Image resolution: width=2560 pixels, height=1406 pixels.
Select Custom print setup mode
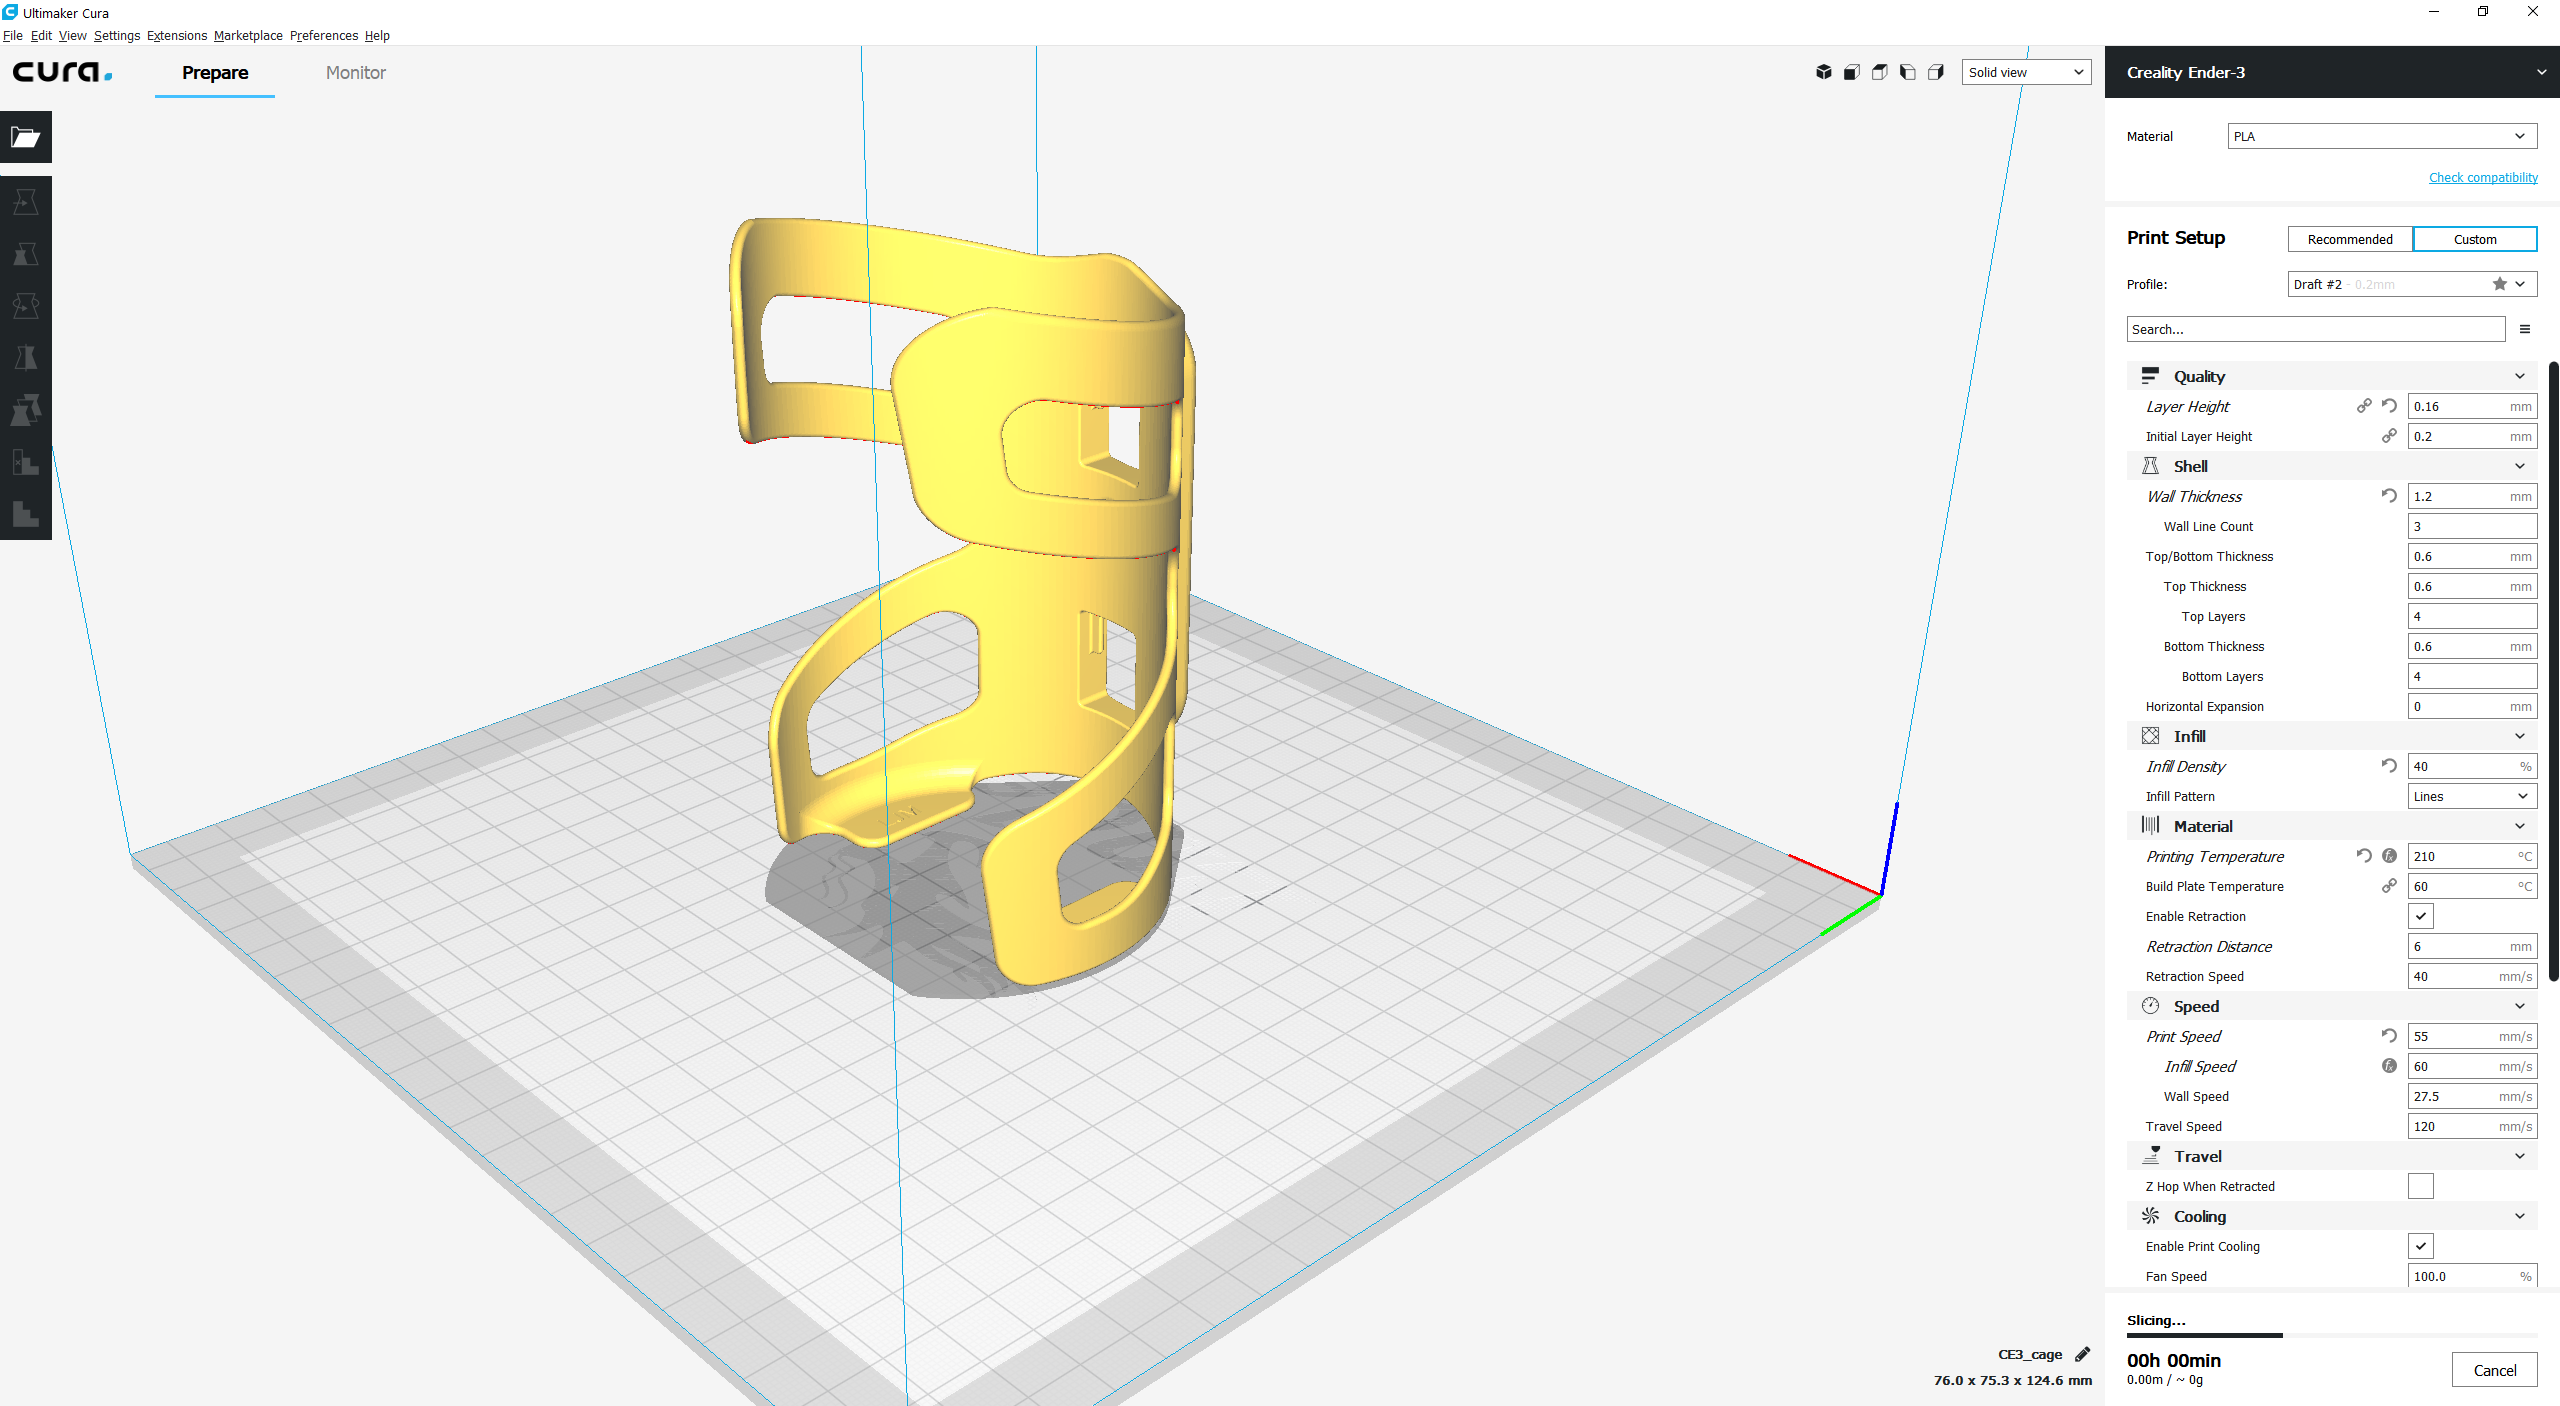(x=2475, y=239)
